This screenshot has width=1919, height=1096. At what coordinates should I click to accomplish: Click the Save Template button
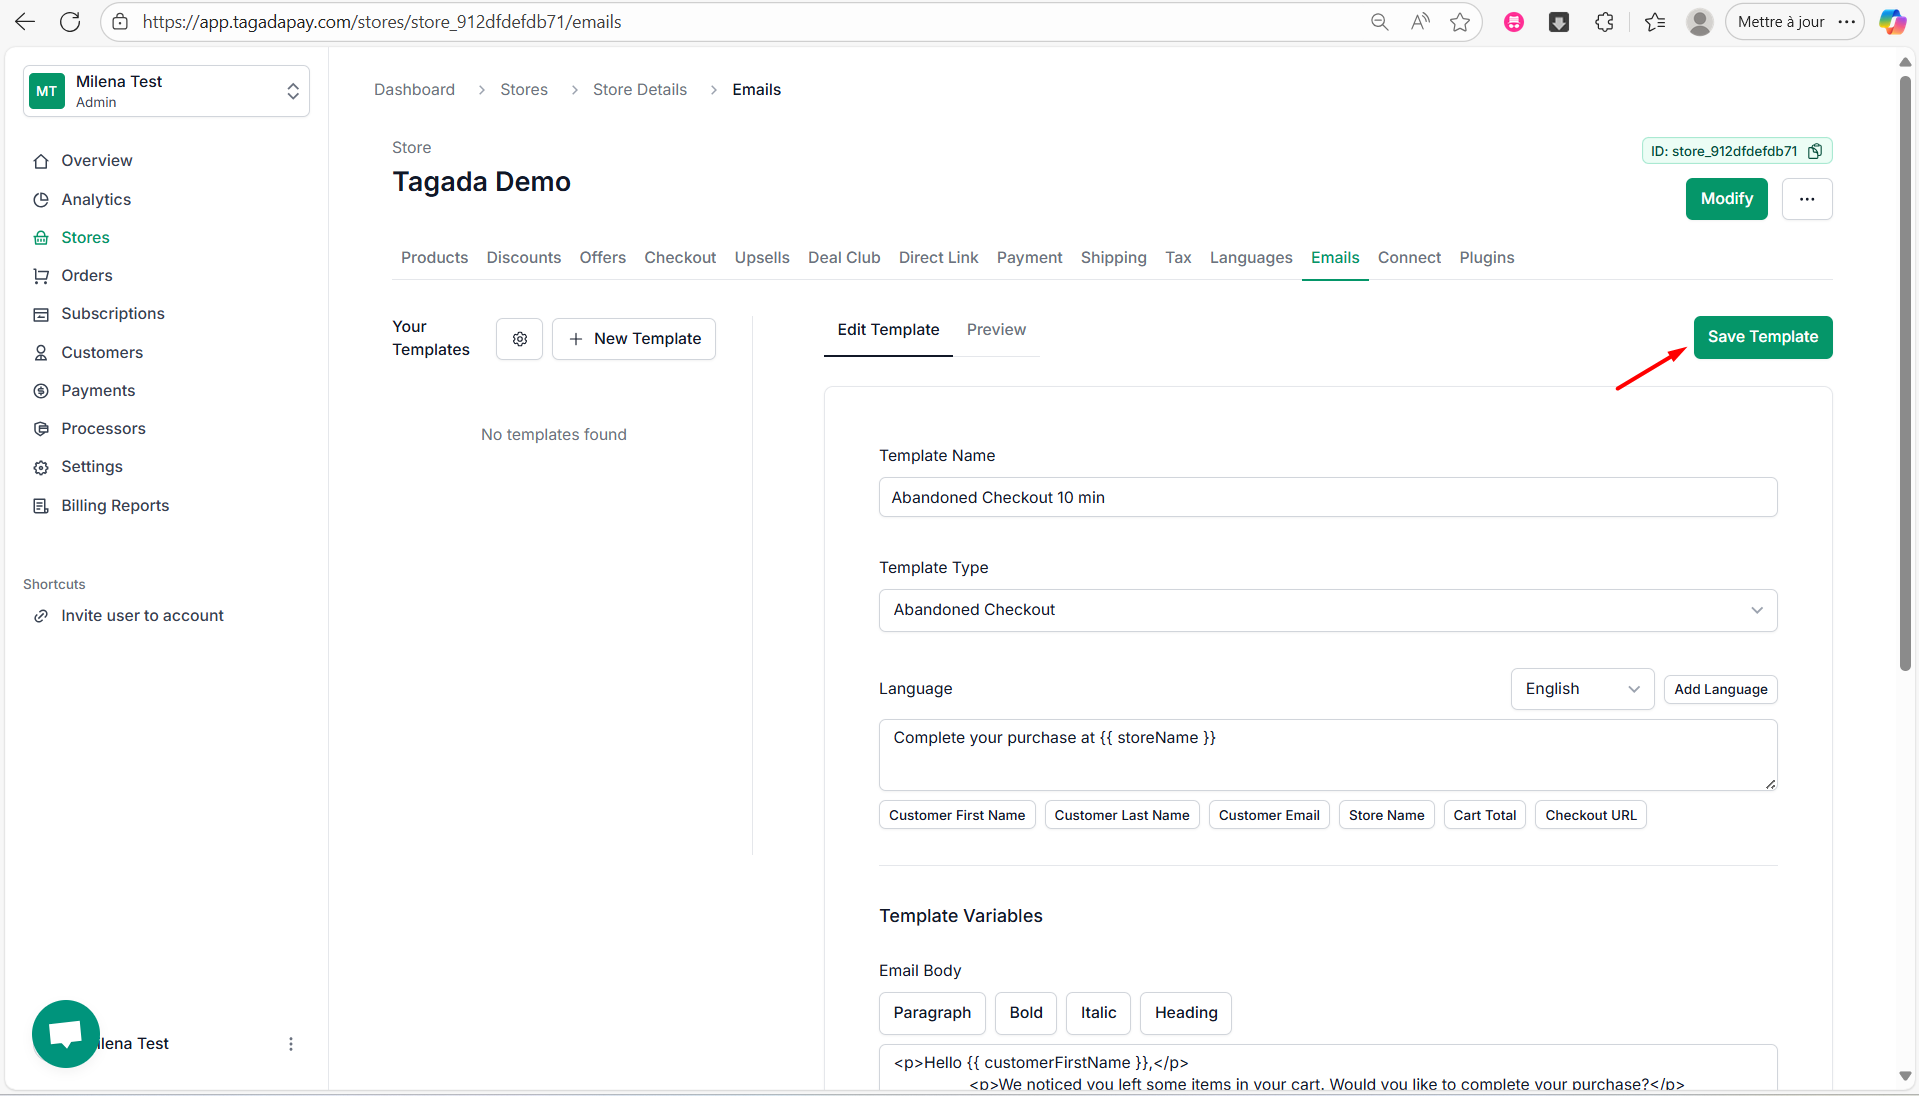point(1762,337)
